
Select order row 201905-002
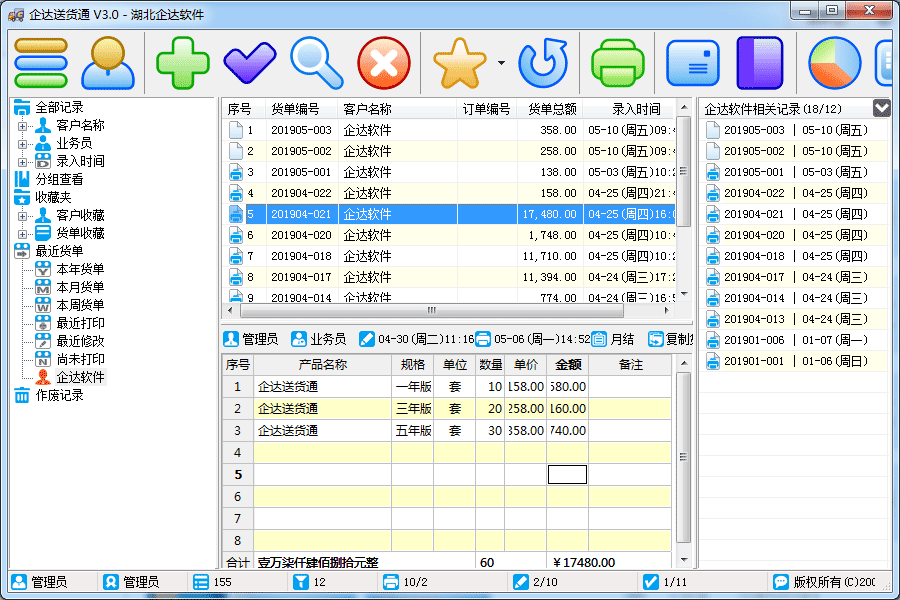click(449, 151)
